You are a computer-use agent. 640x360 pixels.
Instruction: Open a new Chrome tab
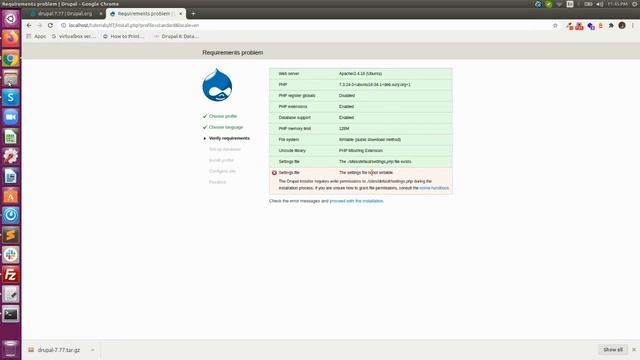click(x=193, y=13)
